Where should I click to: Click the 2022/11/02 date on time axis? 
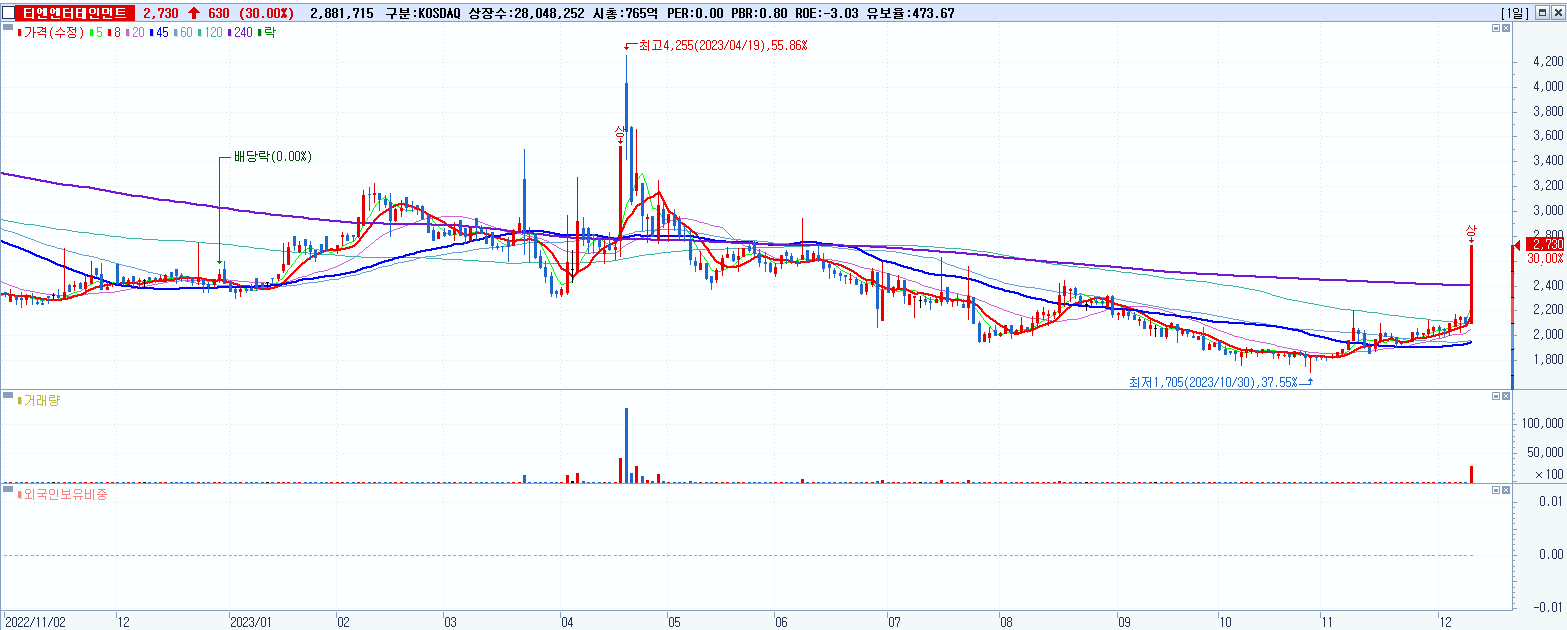(35, 621)
